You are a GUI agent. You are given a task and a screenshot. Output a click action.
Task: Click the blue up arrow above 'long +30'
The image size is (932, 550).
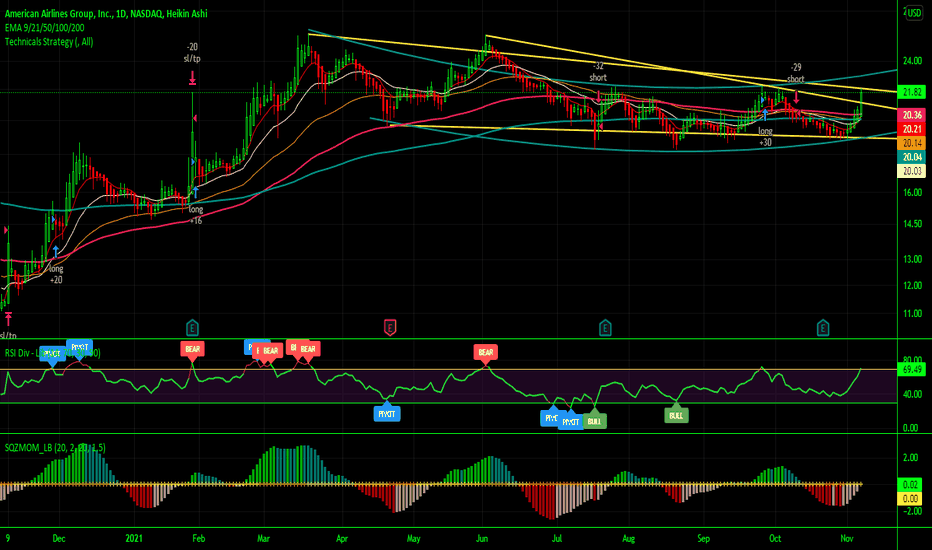[x=766, y=115]
